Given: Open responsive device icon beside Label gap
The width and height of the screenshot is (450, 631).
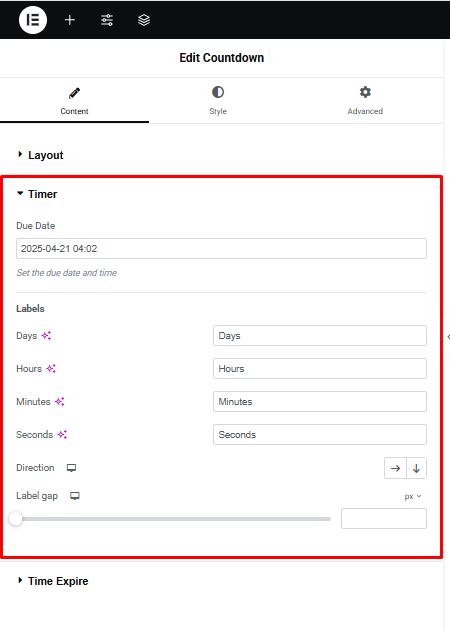Looking at the screenshot, I should [75, 496].
